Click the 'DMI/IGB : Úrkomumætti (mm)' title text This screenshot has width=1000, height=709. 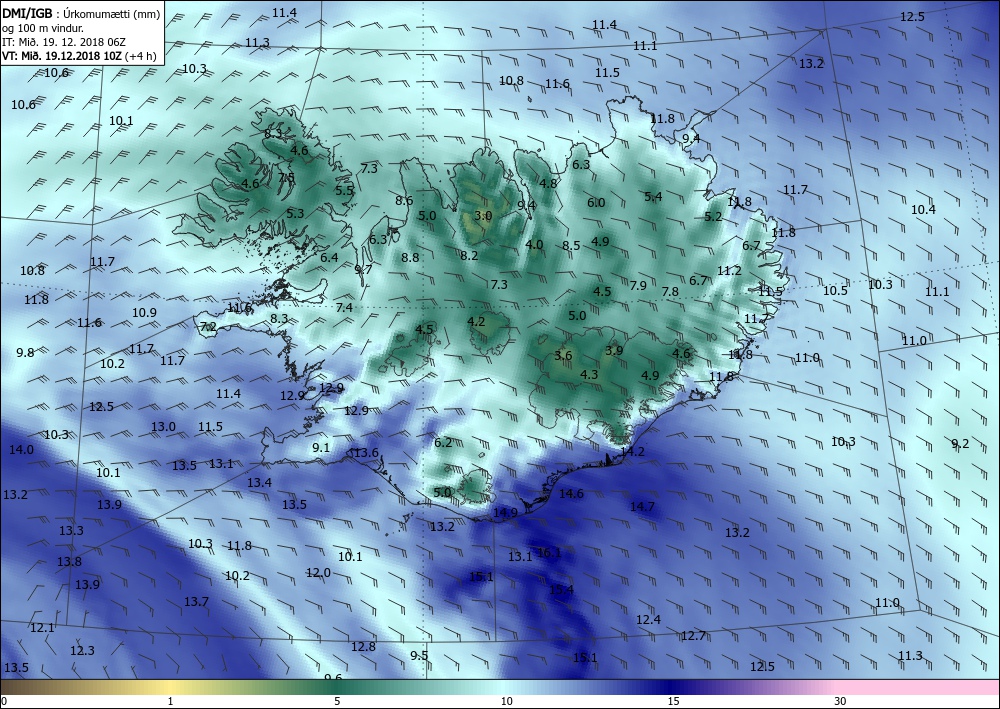click(x=80, y=13)
